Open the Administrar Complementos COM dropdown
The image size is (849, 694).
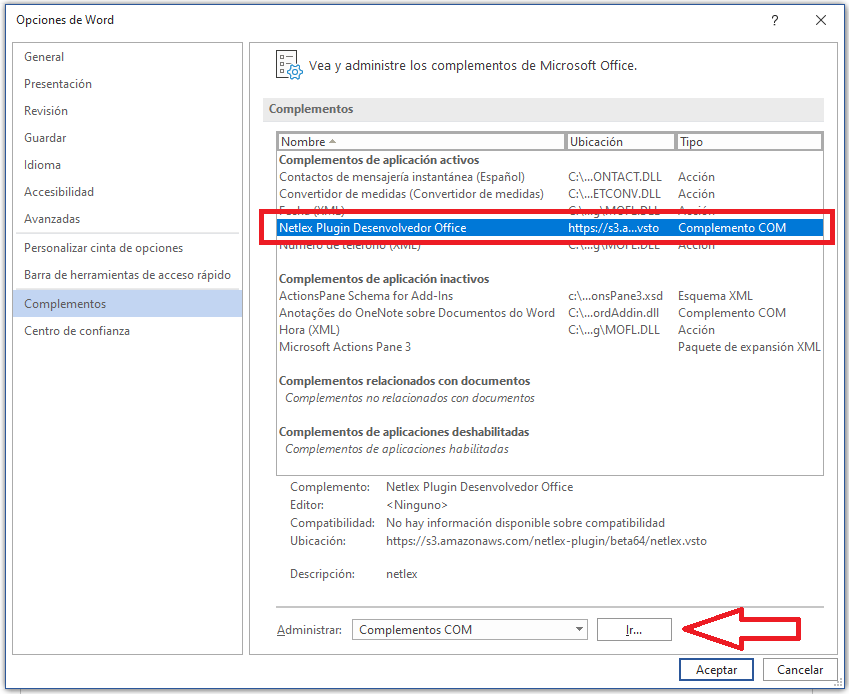(469, 630)
